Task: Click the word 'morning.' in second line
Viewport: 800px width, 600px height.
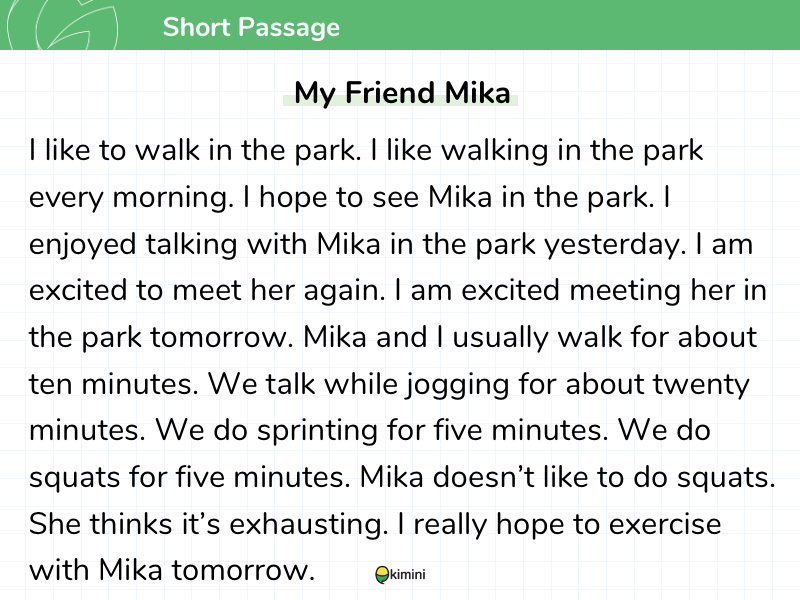Action: [x=173, y=197]
